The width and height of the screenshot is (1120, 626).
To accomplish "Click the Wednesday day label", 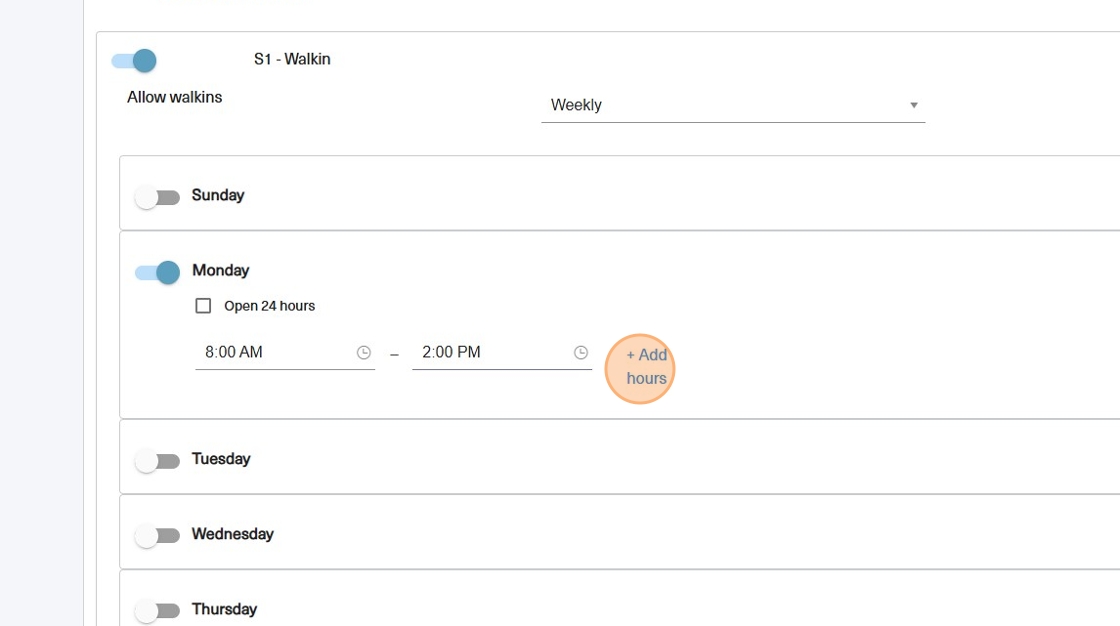I will [232, 534].
